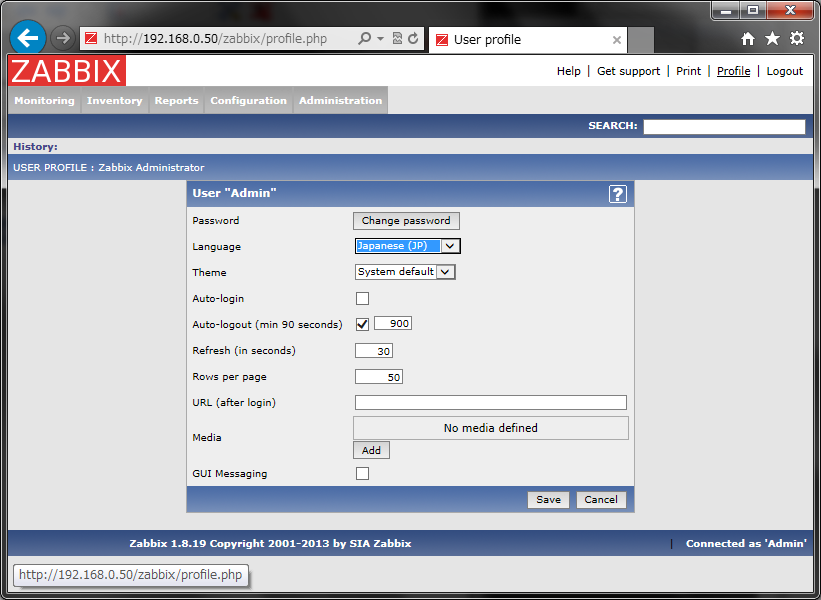Focus the SEARCH input field
The width and height of the screenshot is (821, 600).
tap(724, 127)
